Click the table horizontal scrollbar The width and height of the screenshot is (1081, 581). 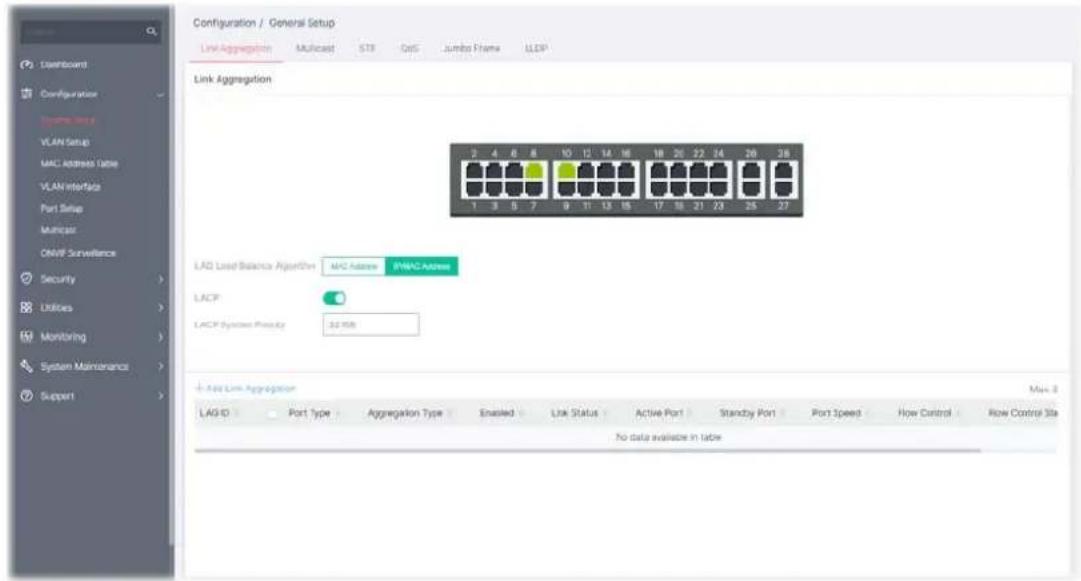(587, 451)
